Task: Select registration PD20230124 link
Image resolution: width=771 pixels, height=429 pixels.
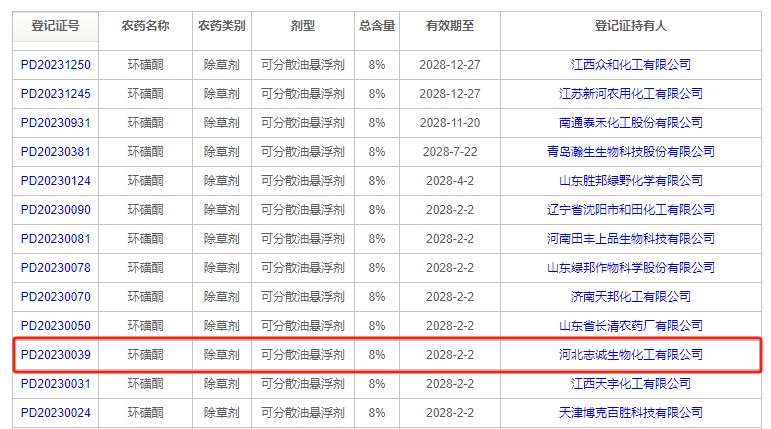Action: click(x=55, y=181)
